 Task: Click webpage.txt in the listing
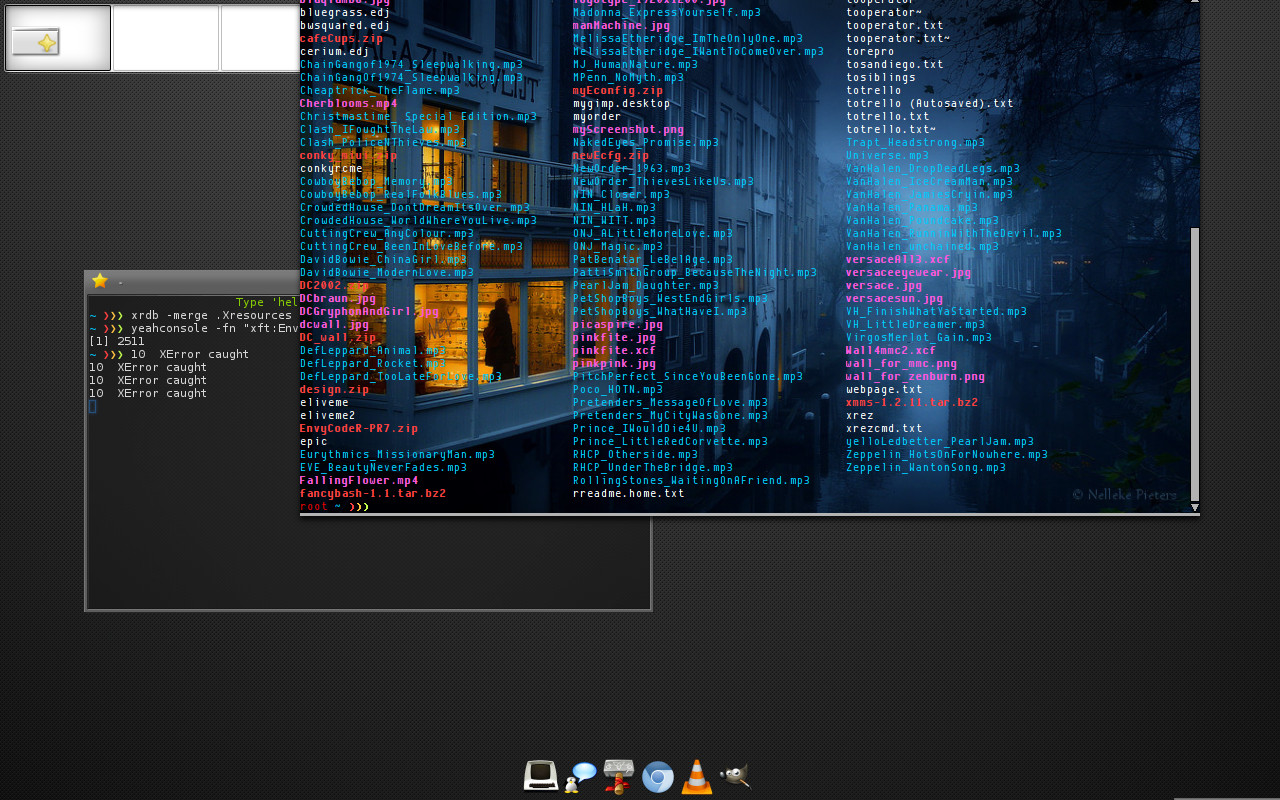(884, 389)
